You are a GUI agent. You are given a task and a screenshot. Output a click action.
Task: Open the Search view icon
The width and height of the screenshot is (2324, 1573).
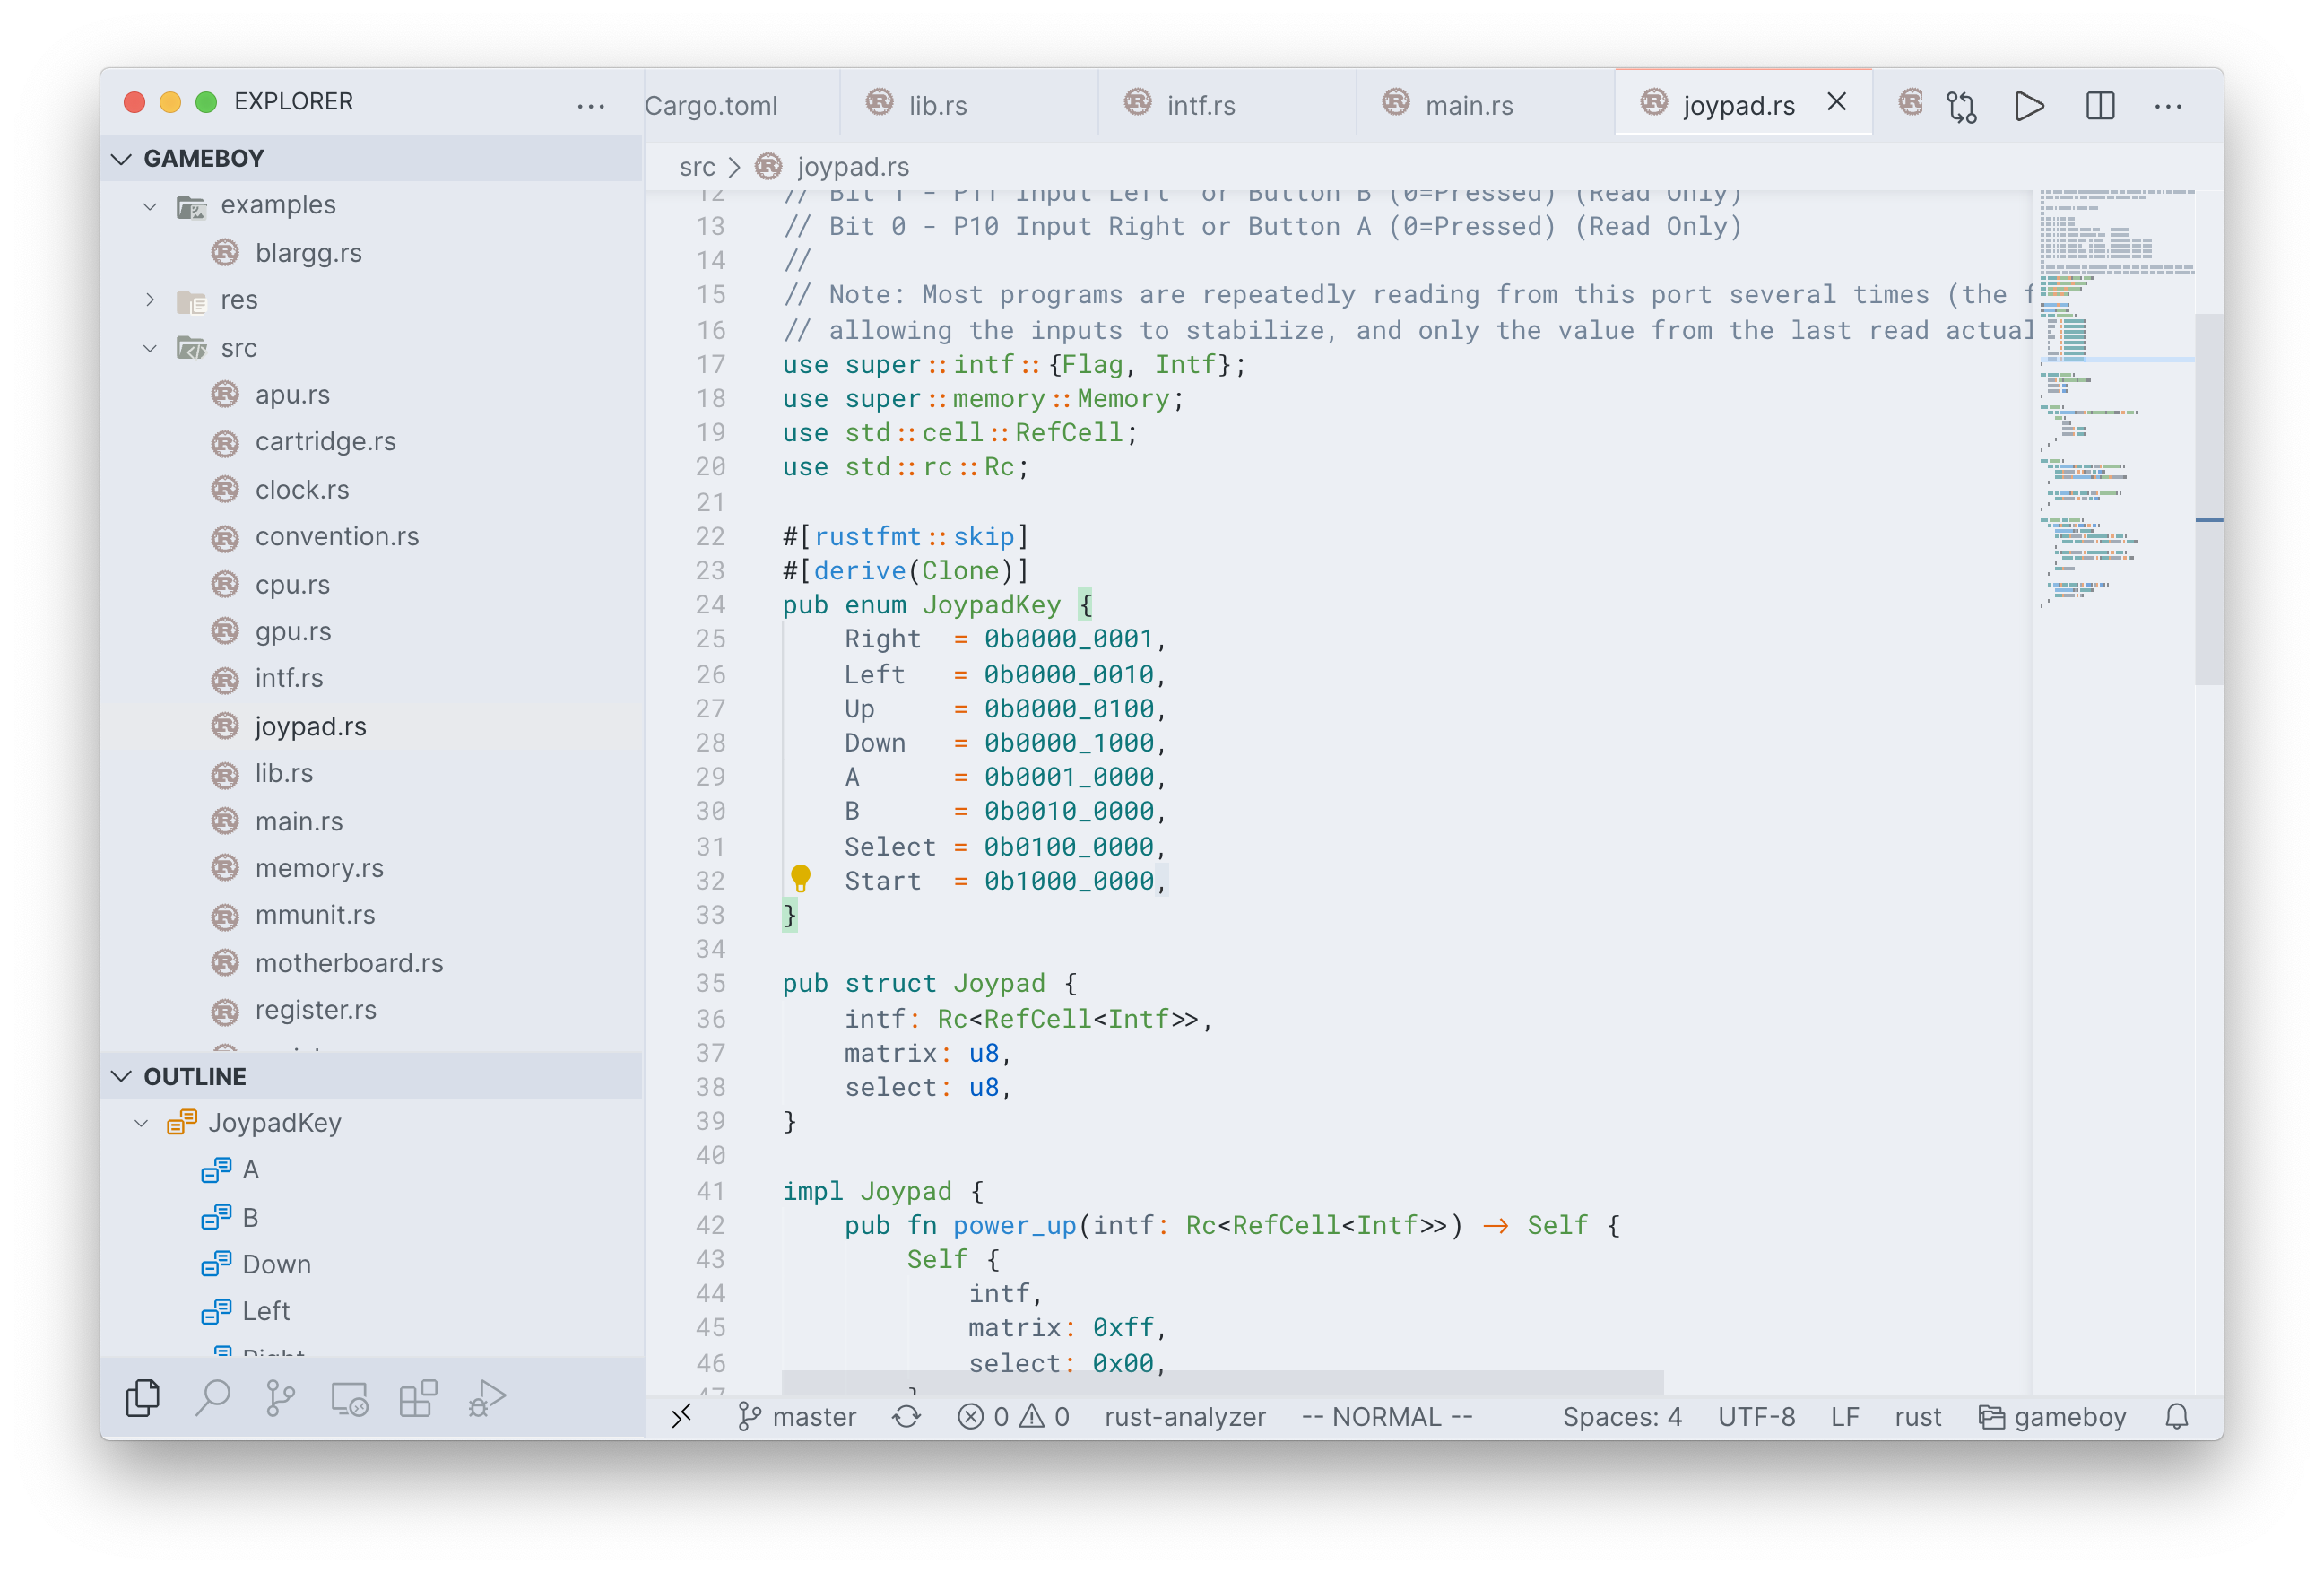coord(213,1397)
